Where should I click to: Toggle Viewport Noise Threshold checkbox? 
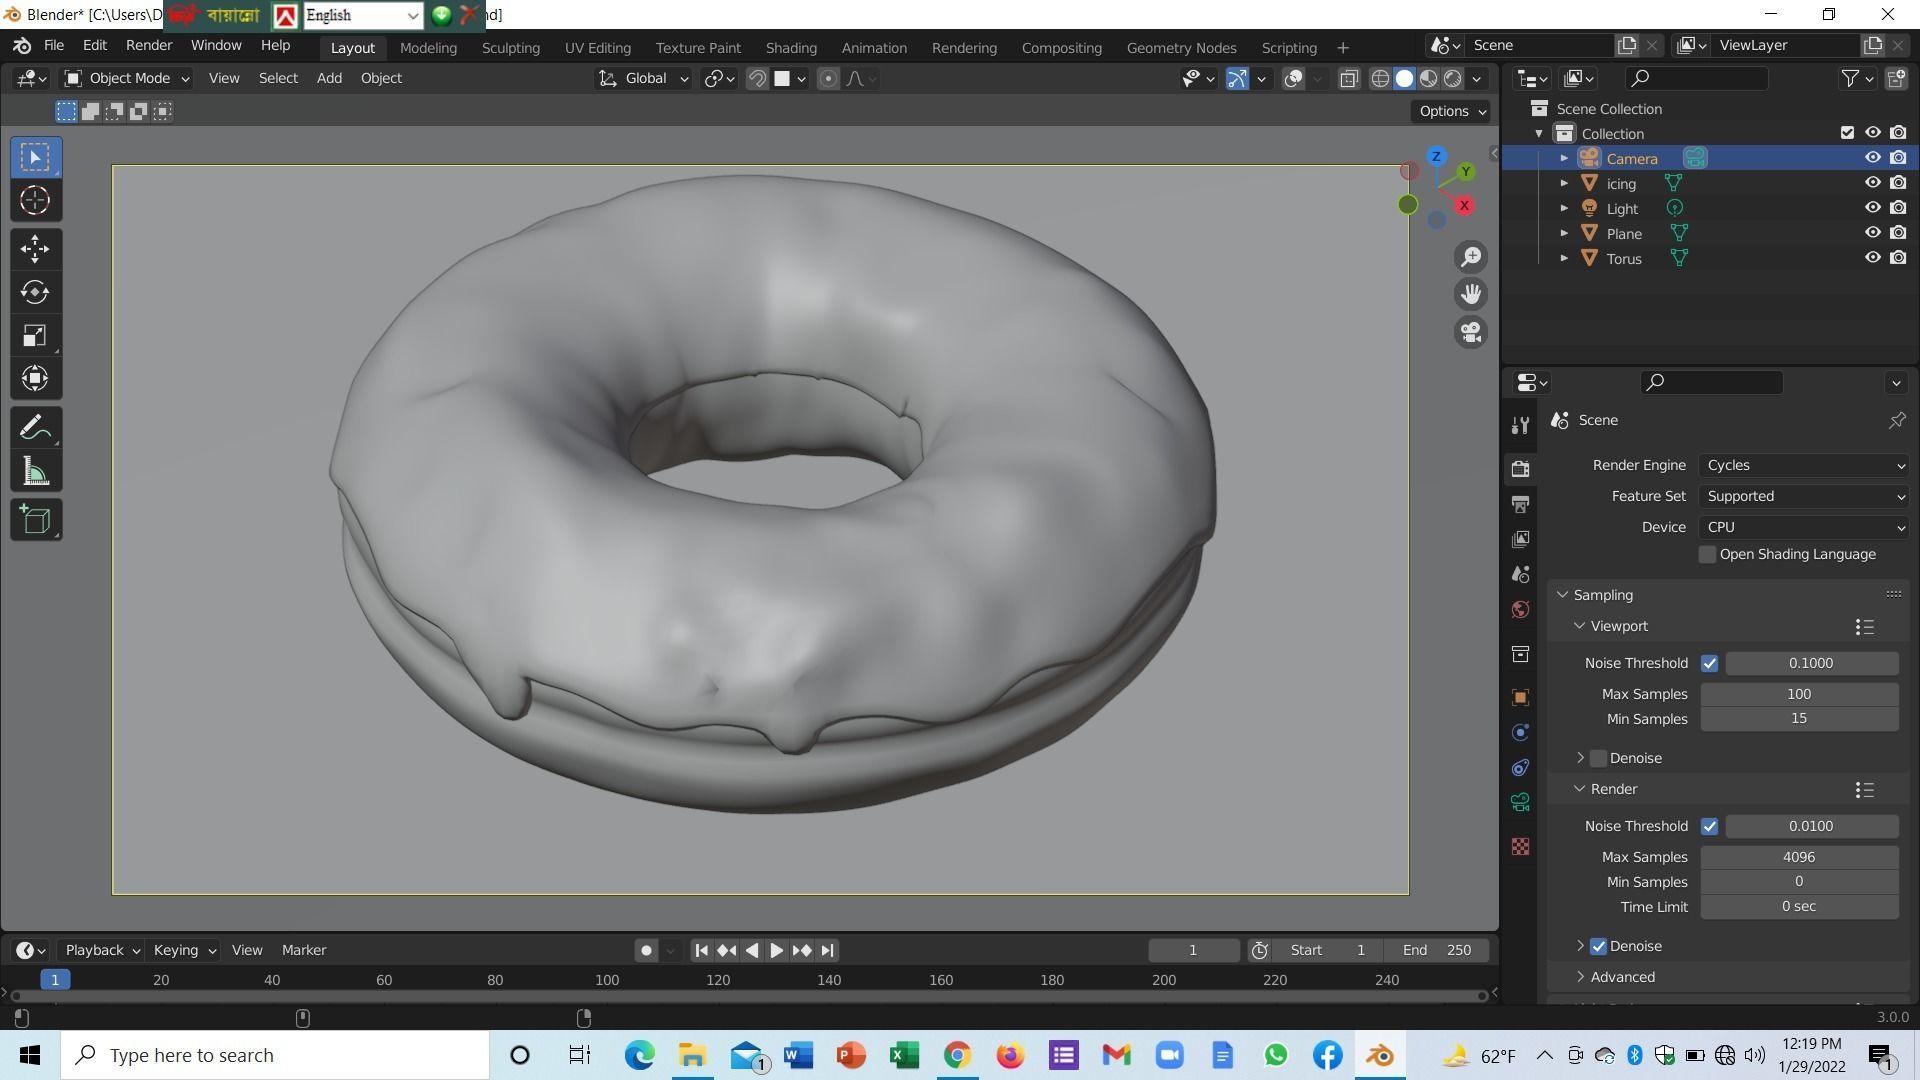[x=1709, y=663]
